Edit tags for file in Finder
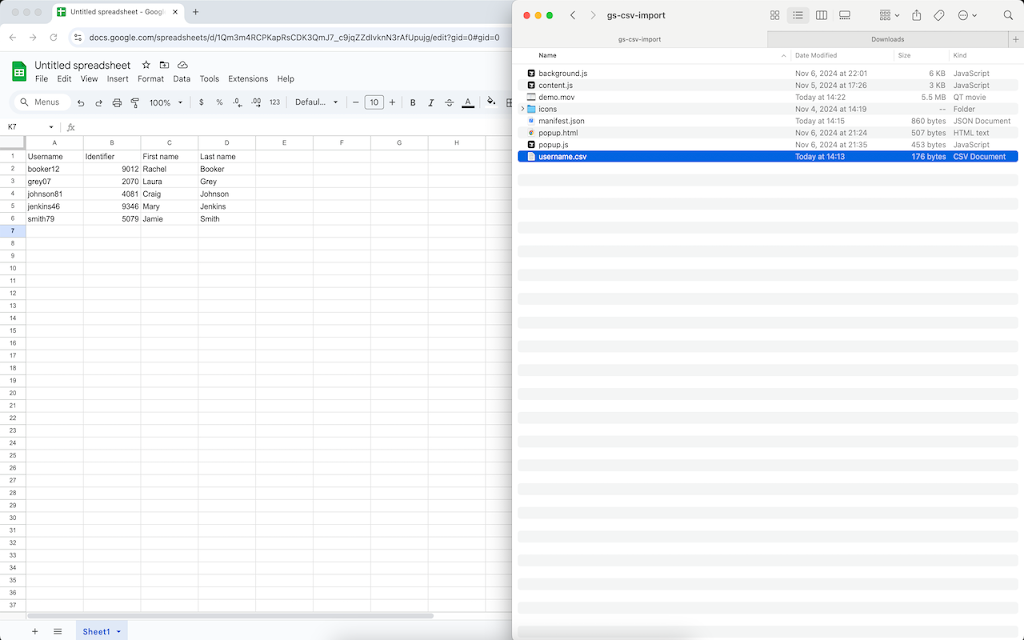1024x640 pixels. pos(939,15)
